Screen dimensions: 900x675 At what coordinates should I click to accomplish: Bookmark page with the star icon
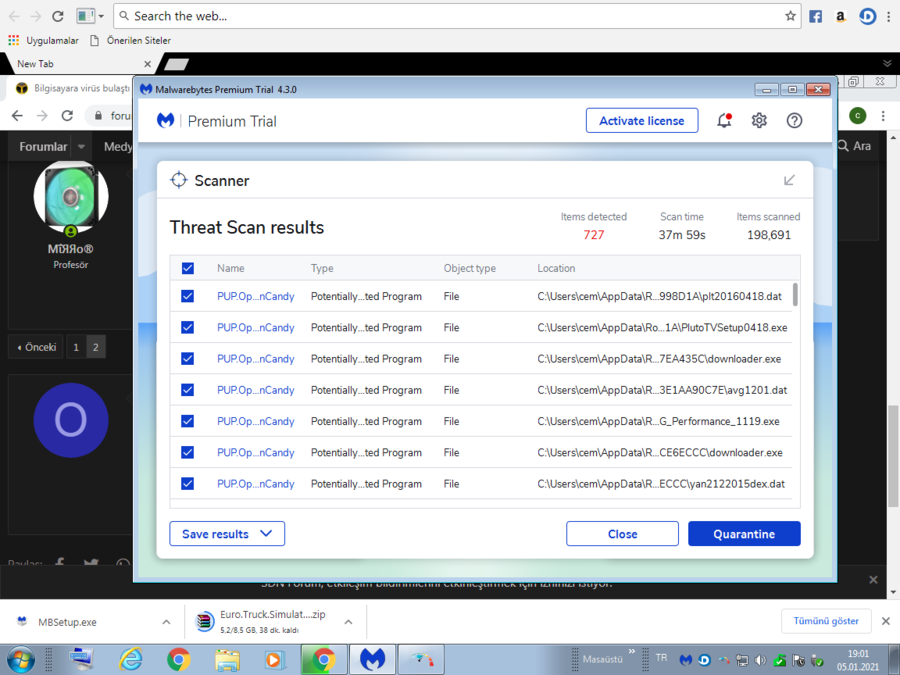[790, 16]
